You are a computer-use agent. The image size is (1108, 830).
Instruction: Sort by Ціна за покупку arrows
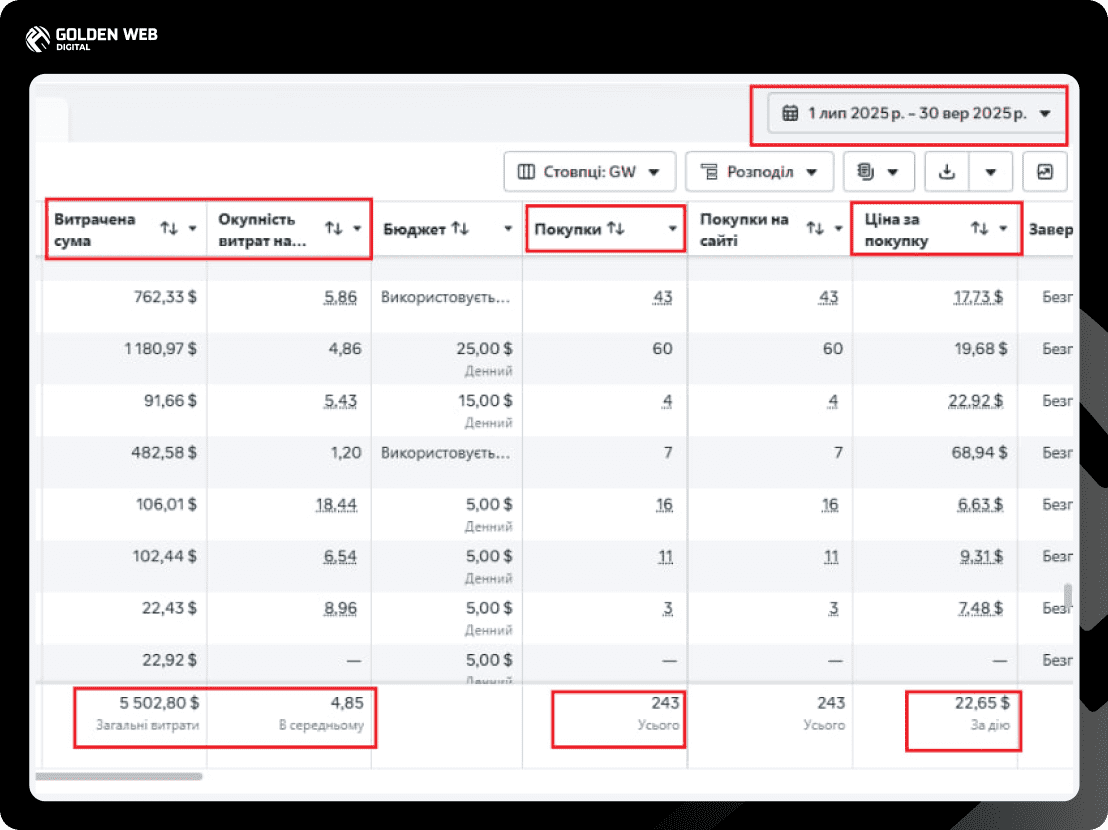click(979, 228)
